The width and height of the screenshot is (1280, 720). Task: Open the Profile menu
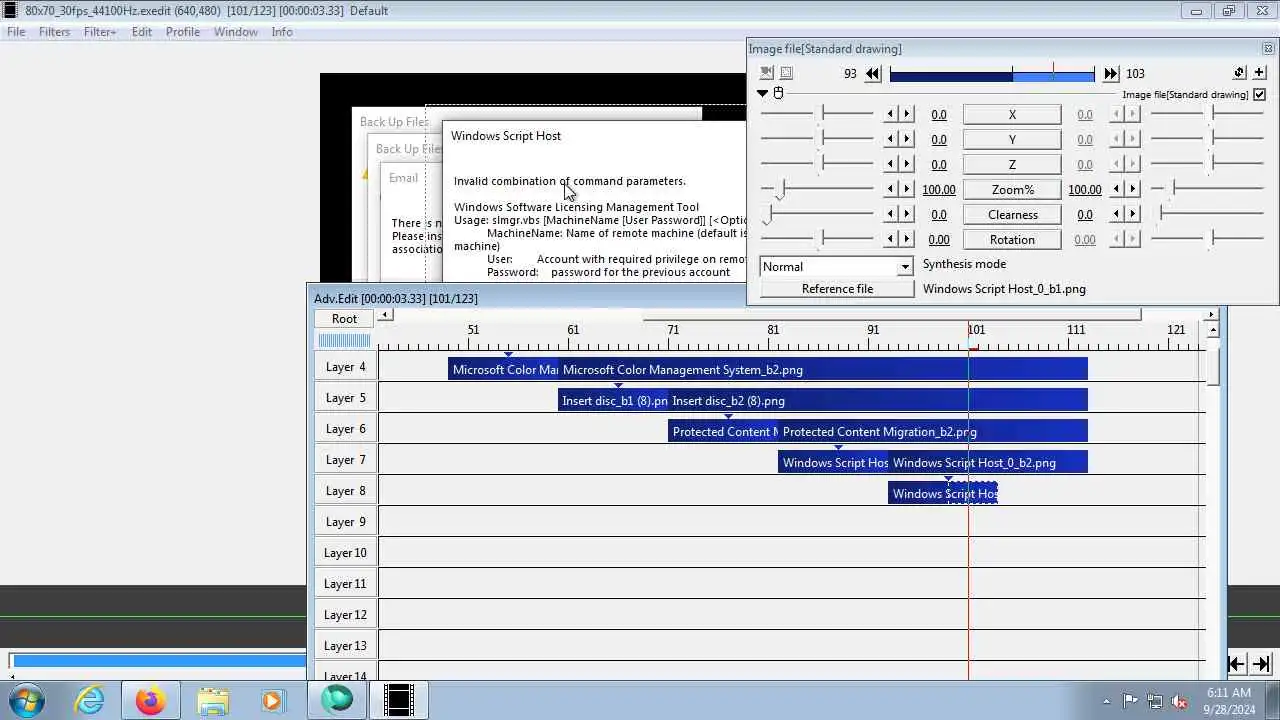pos(183,32)
